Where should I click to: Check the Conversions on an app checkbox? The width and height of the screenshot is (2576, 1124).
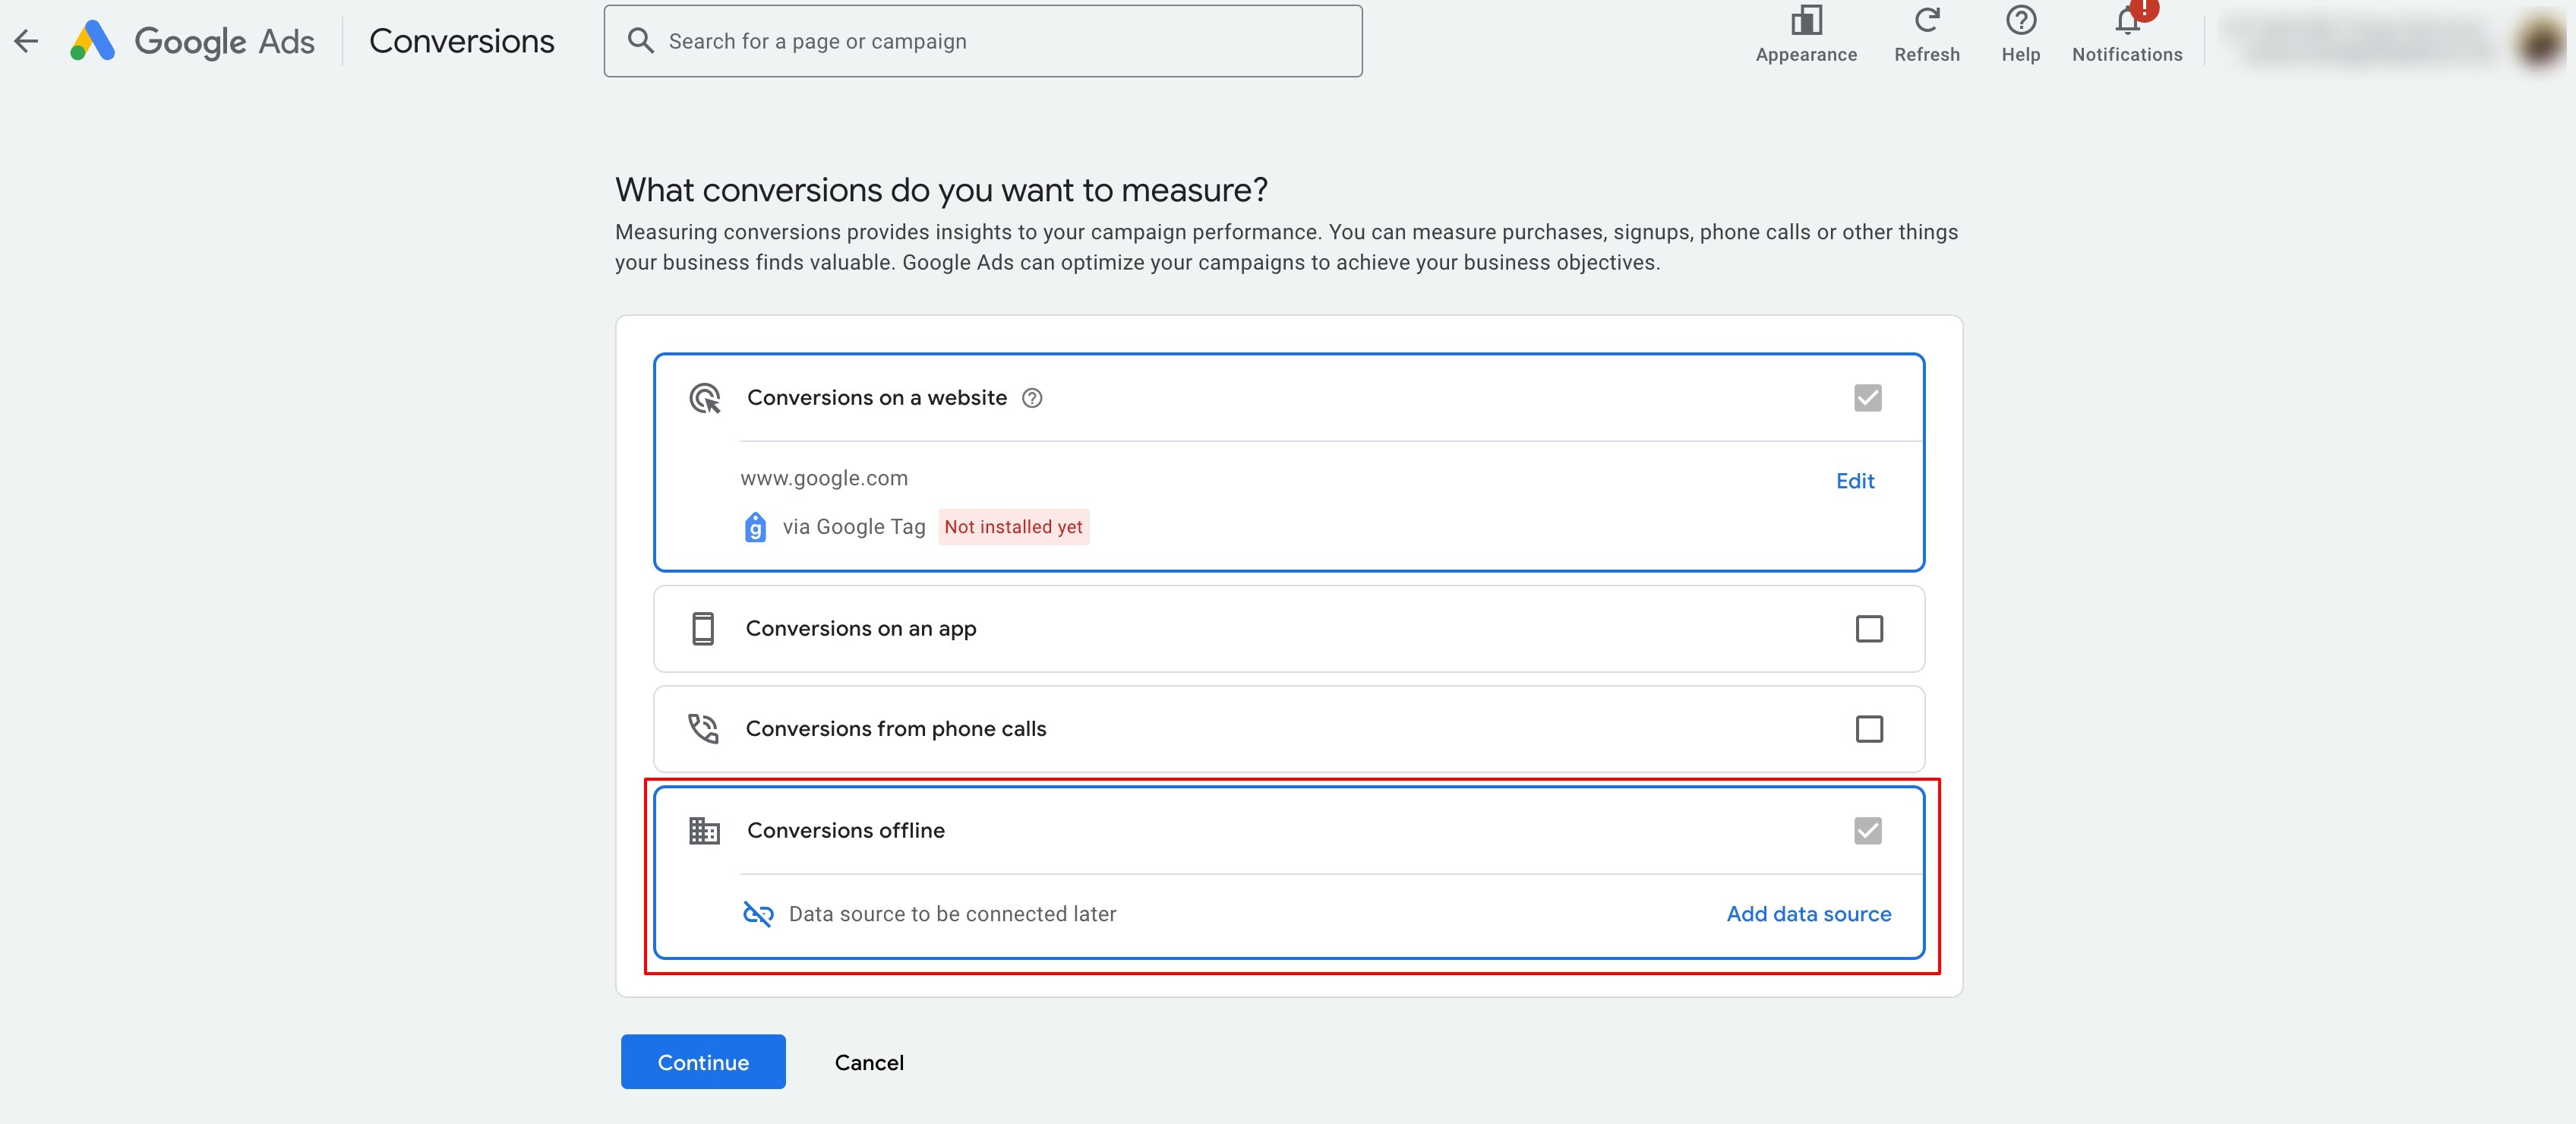pyautogui.click(x=1868, y=629)
